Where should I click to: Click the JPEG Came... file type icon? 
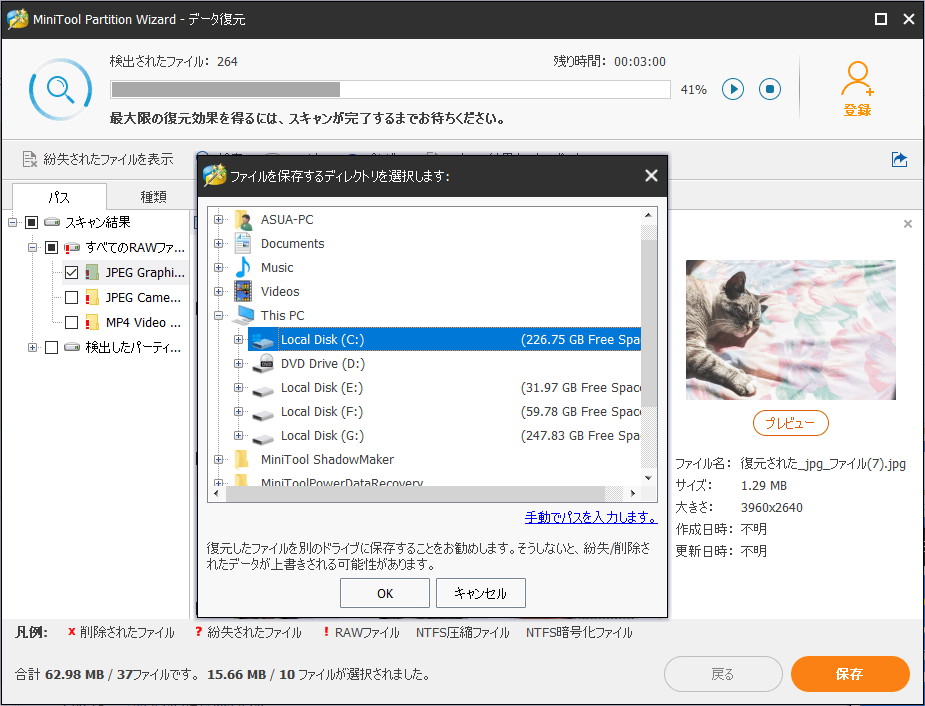click(92, 297)
